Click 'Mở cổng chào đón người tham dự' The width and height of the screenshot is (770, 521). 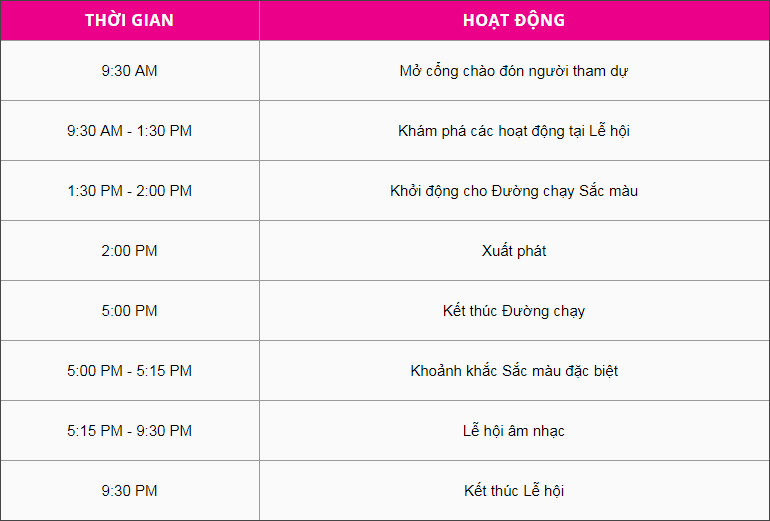[514, 71]
